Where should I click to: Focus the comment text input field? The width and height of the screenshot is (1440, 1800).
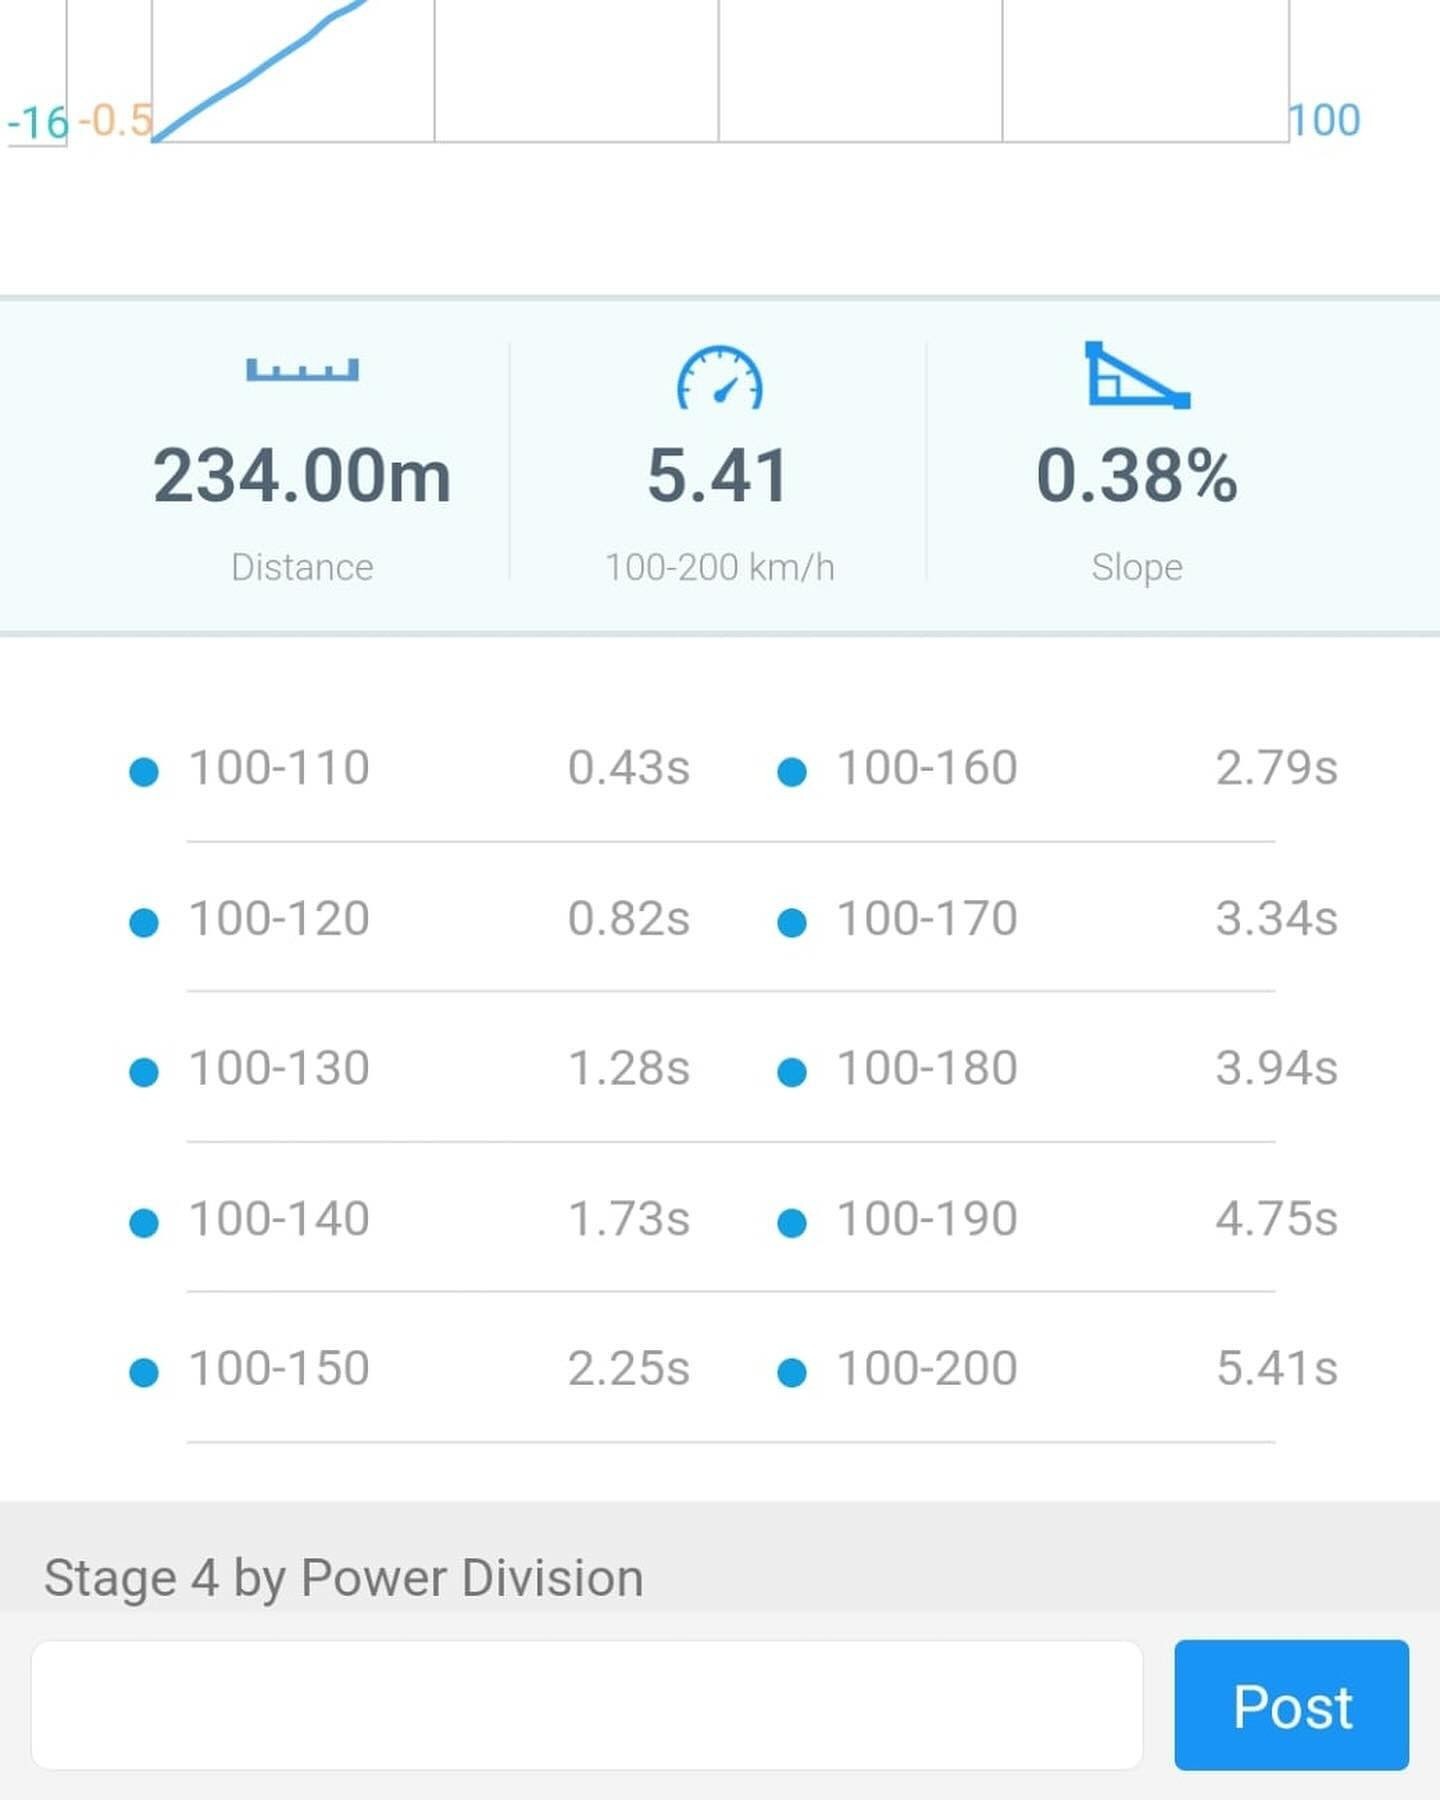coord(587,1705)
